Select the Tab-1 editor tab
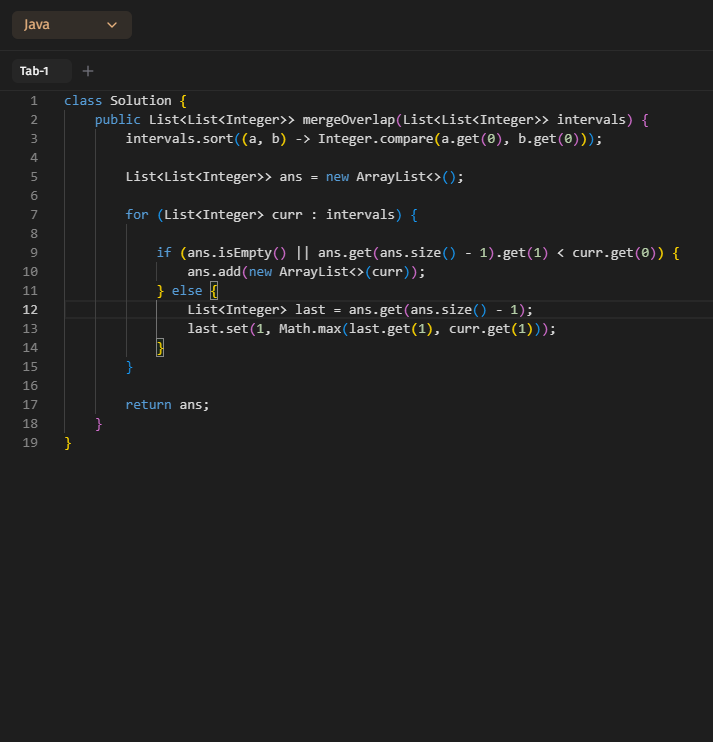 point(42,71)
